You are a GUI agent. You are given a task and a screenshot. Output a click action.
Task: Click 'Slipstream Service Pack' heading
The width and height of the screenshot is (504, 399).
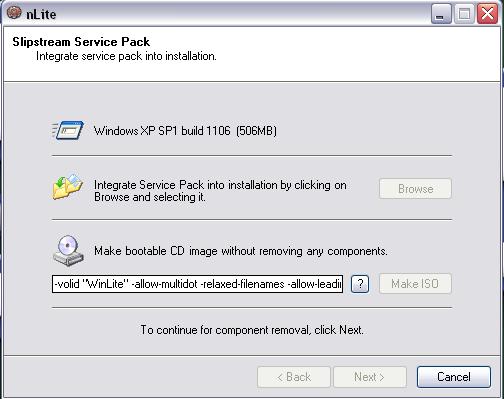(81, 42)
